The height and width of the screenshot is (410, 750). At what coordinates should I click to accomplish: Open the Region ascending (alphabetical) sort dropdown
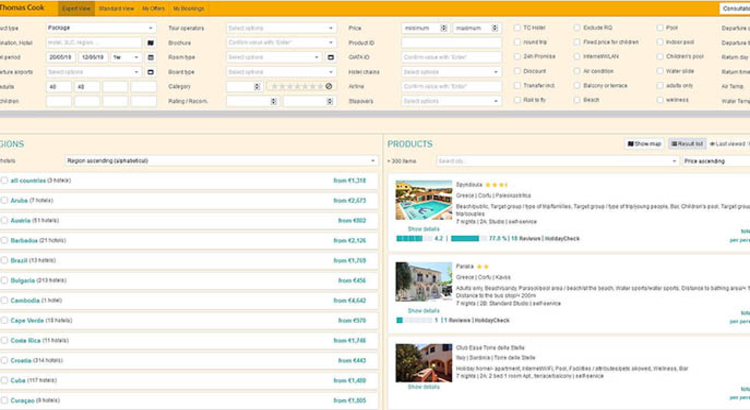221,161
